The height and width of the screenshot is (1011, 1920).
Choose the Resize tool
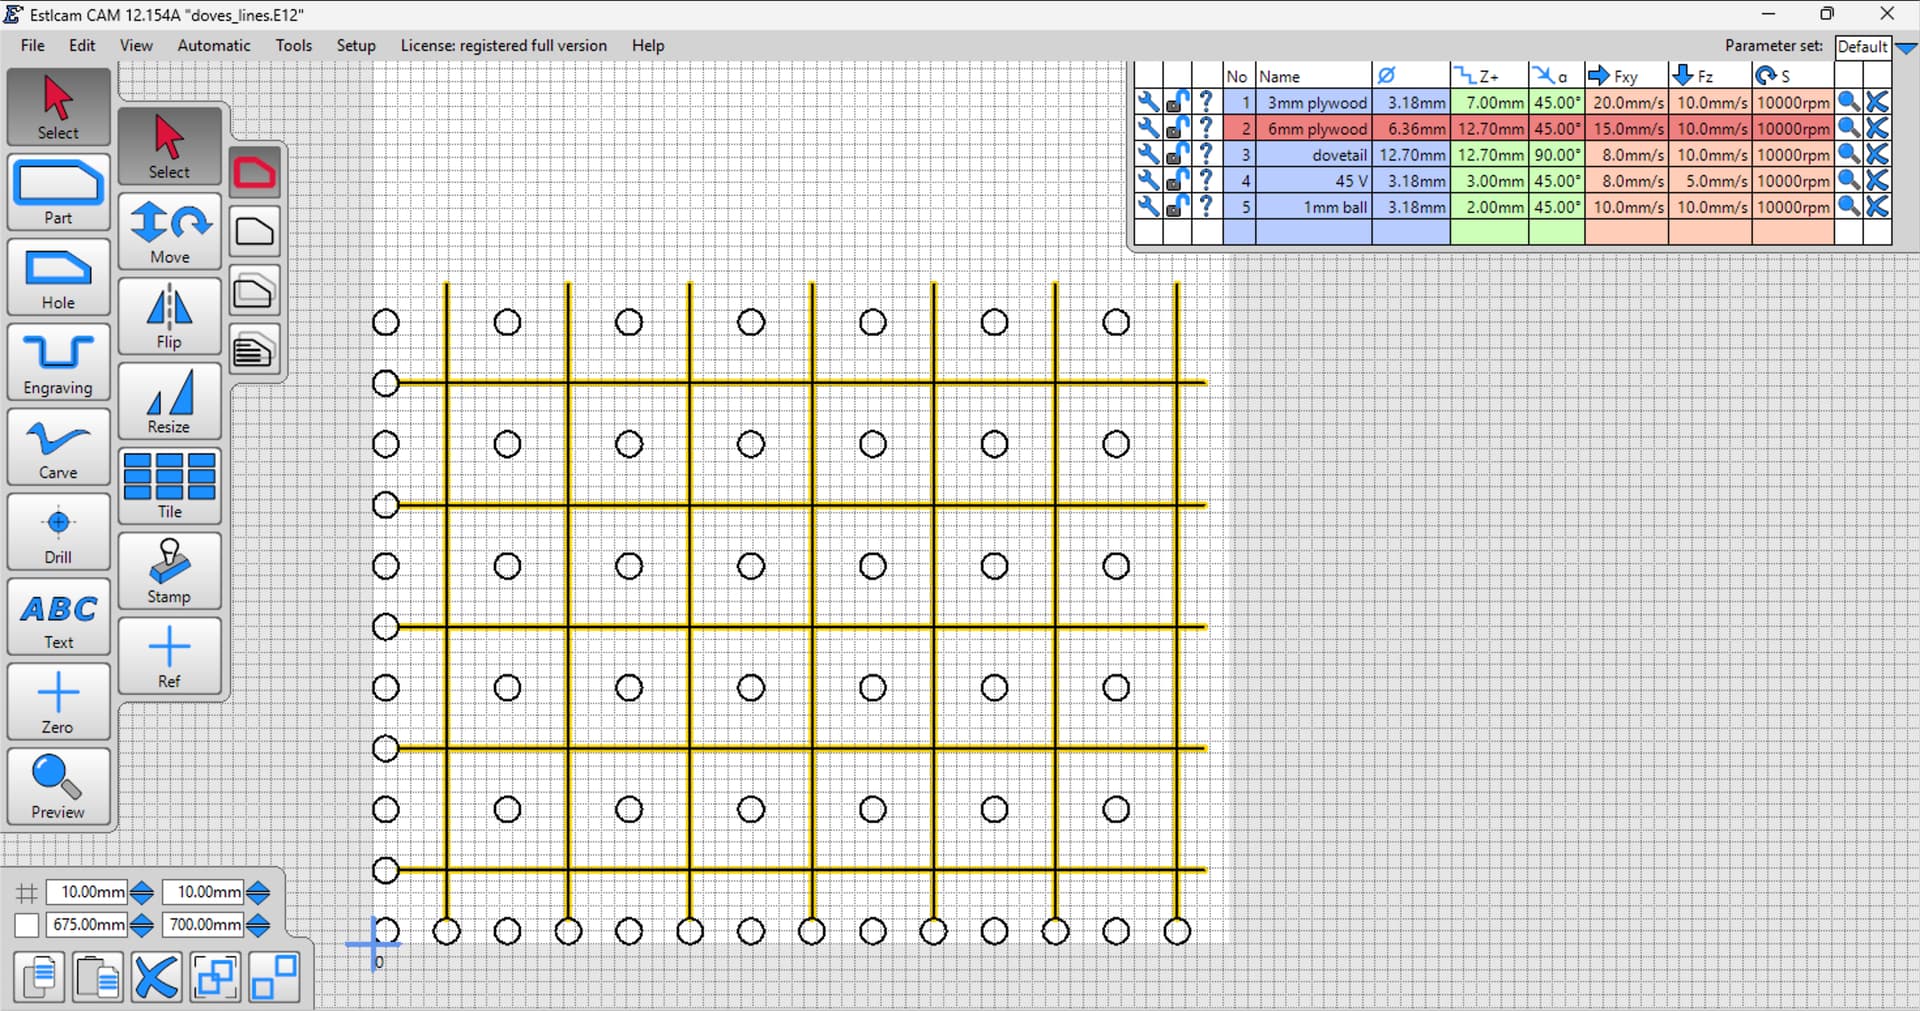pyautogui.click(x=169, y=401)
